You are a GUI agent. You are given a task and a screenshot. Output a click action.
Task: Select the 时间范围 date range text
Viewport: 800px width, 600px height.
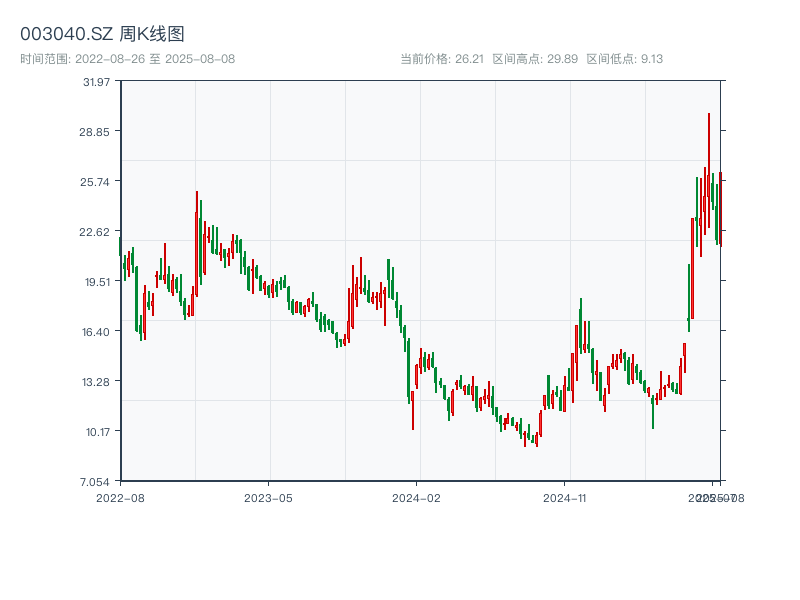pos(127,59)
